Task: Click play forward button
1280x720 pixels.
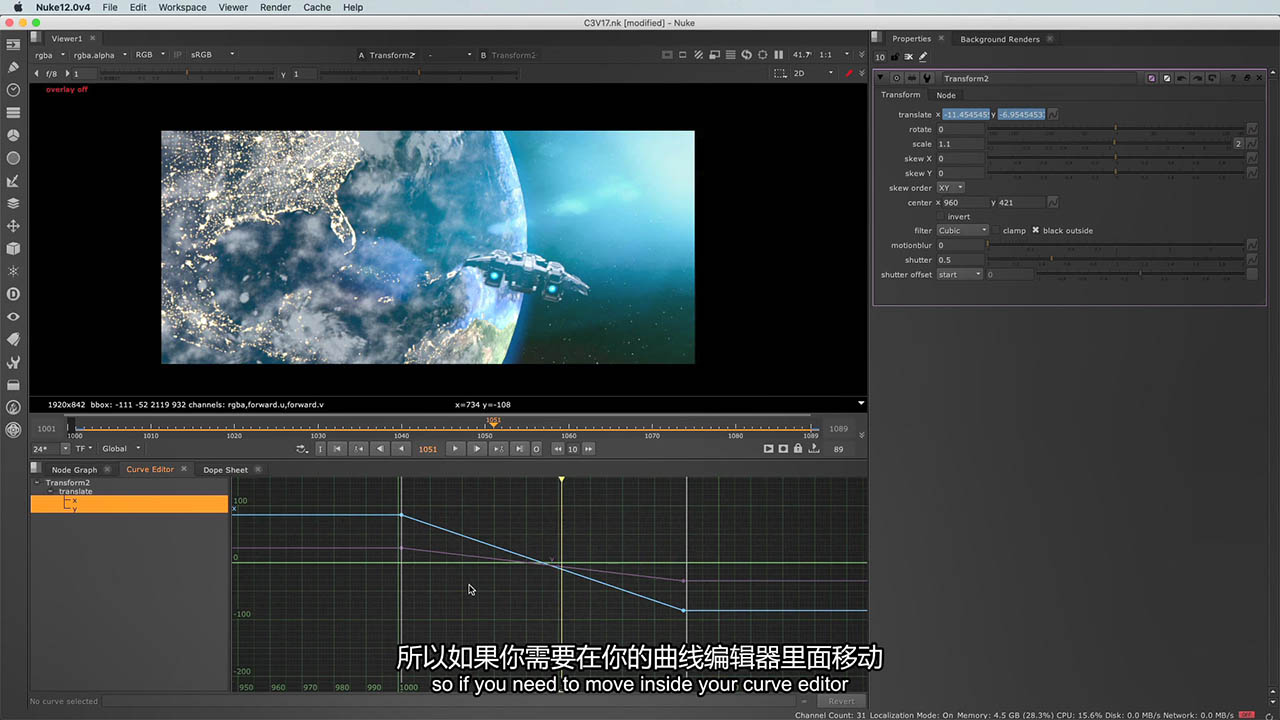Action: (454, 449)
